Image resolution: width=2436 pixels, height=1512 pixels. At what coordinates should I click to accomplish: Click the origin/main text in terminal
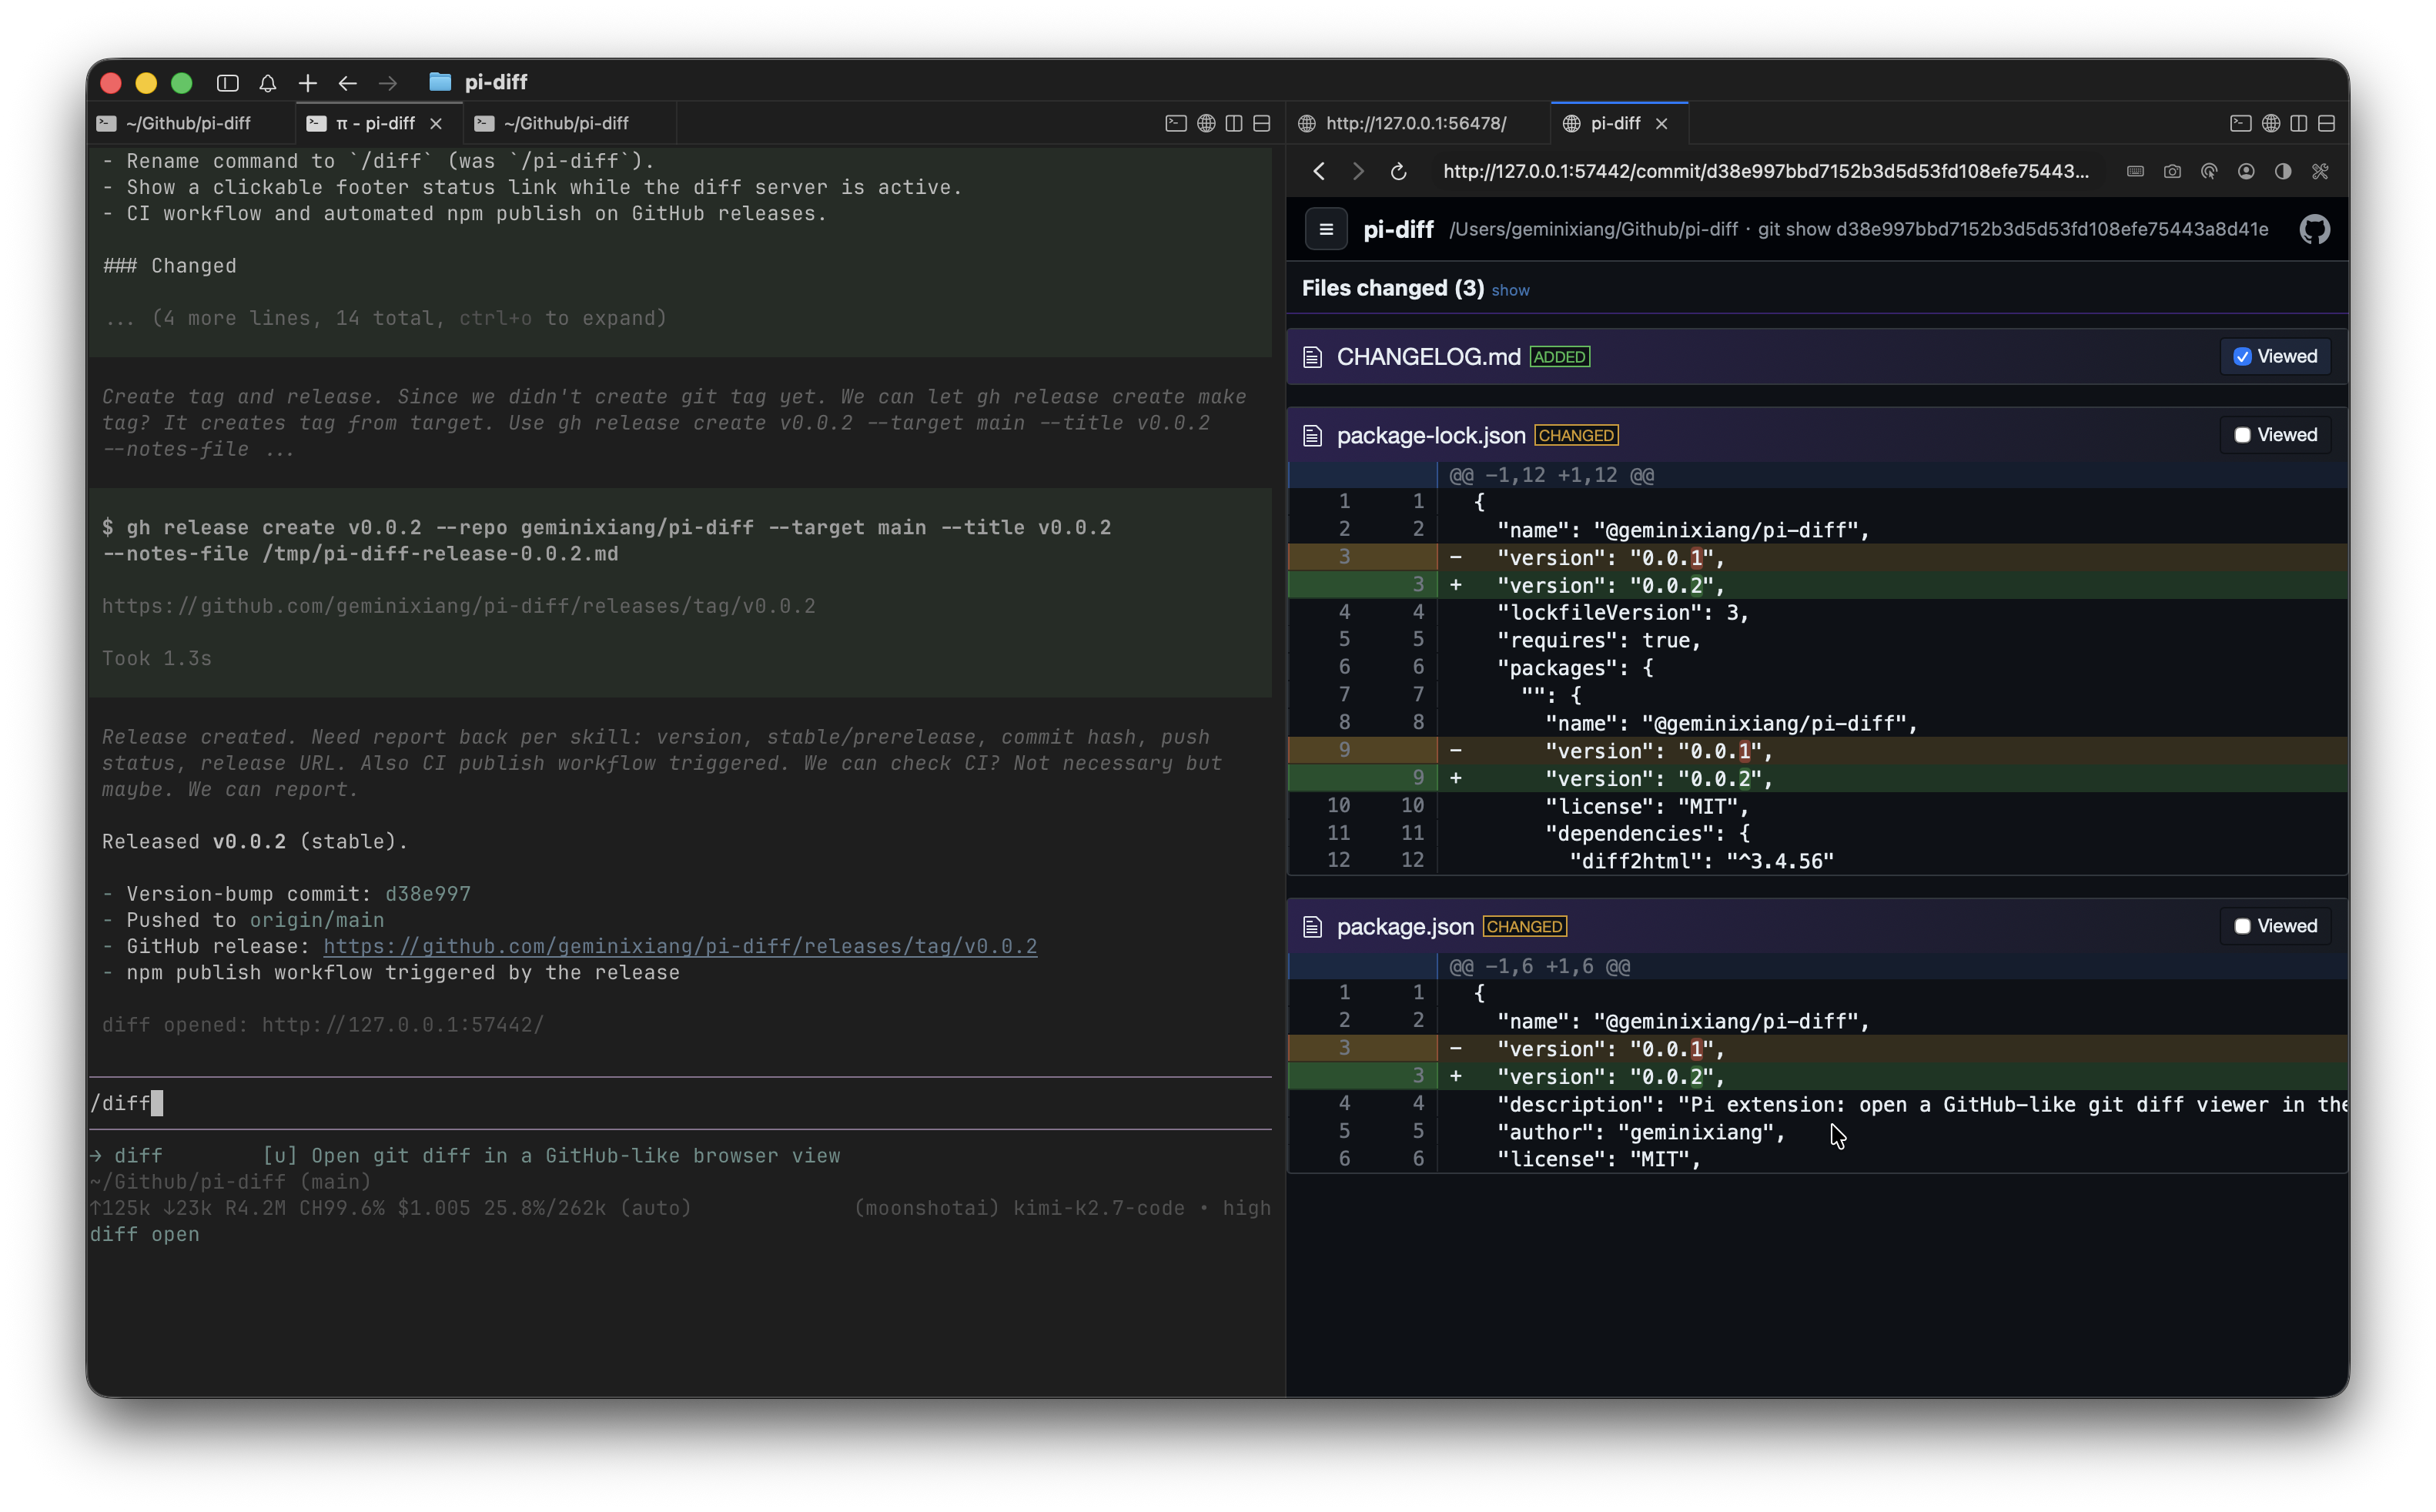click(x=317, y=920)
